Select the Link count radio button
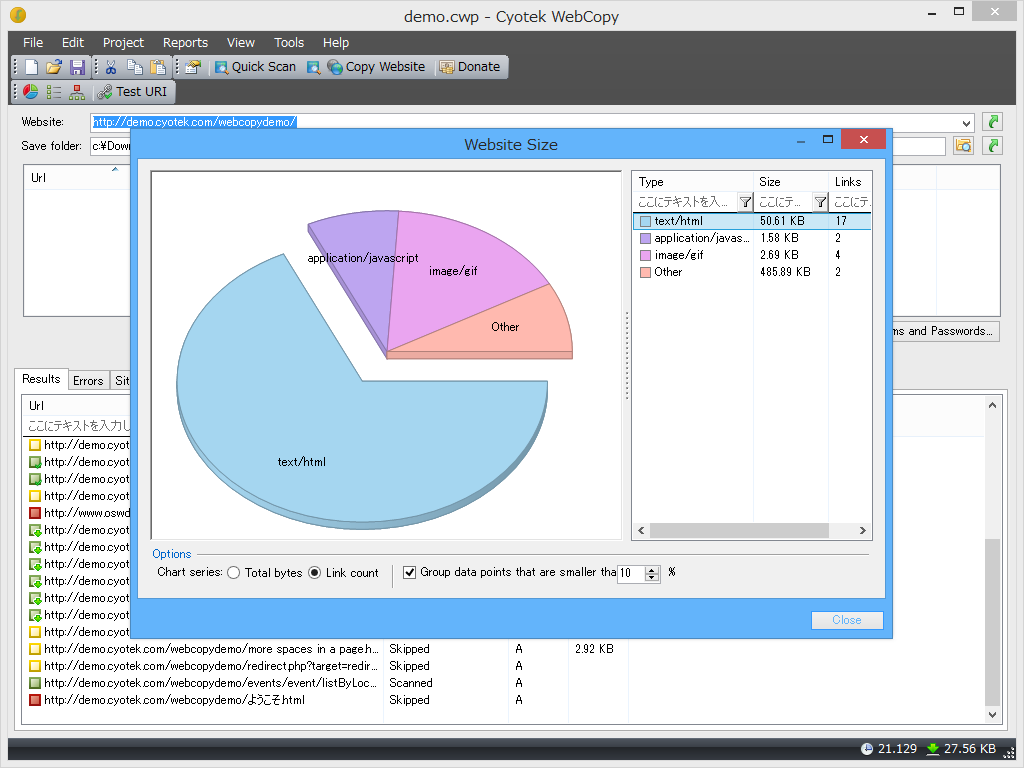This screenshot has width=1024, height=768. pos(314,573)
